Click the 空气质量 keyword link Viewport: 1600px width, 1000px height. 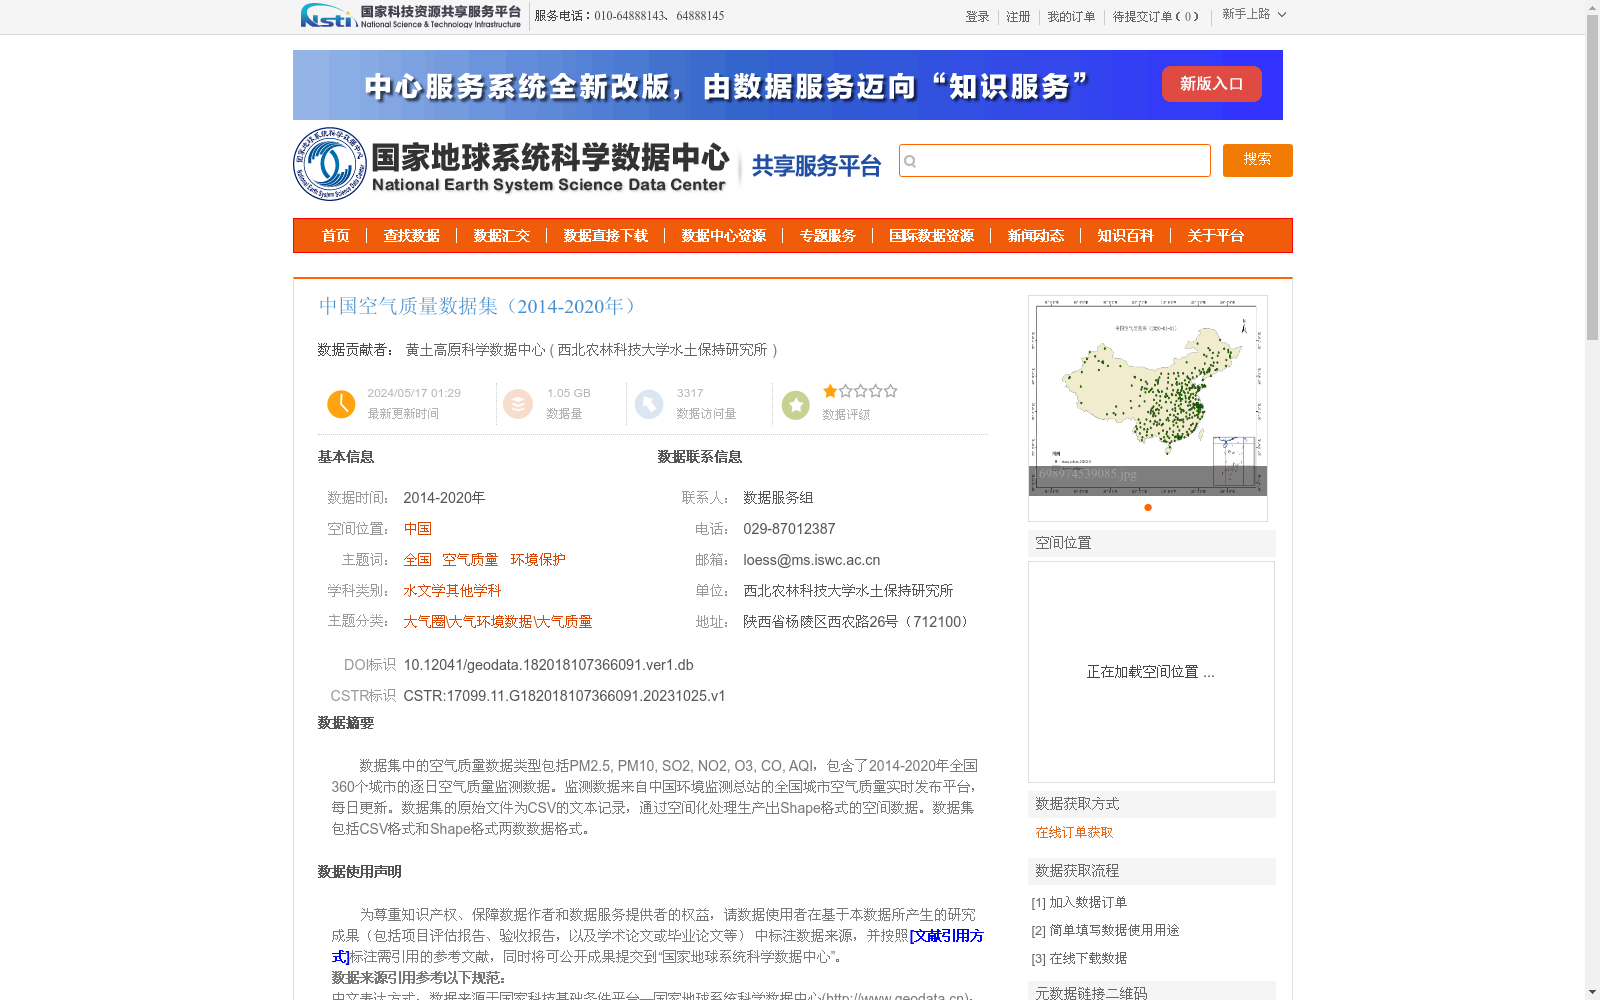(470, 559)
